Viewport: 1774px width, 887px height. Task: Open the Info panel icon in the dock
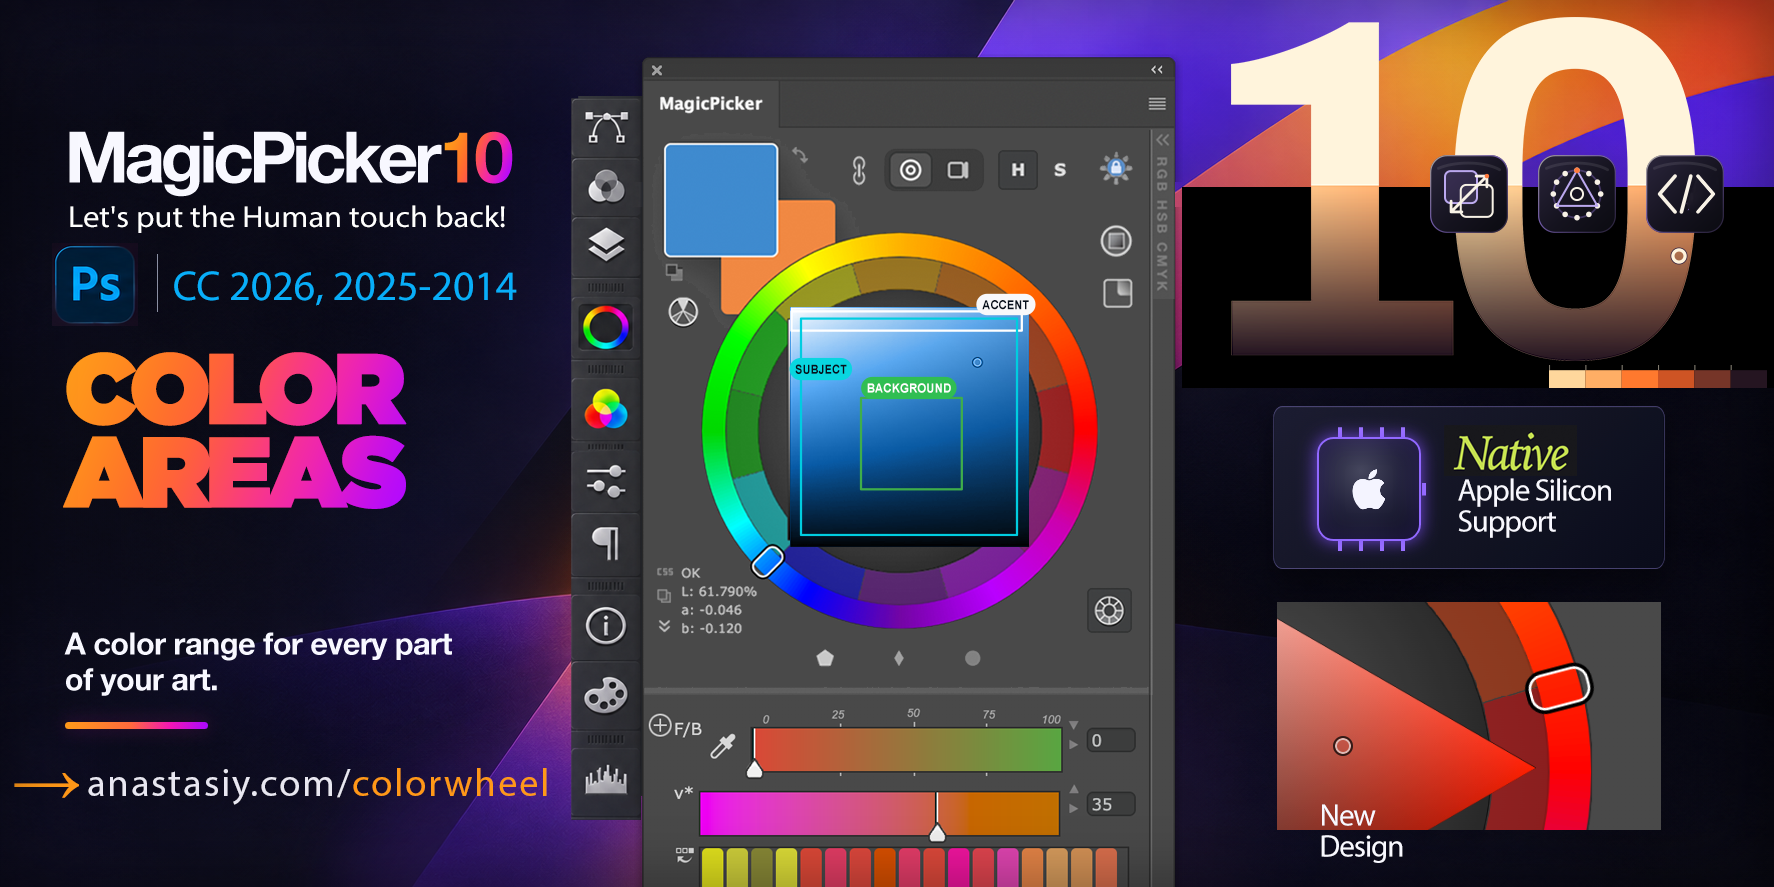pos(606,626)
